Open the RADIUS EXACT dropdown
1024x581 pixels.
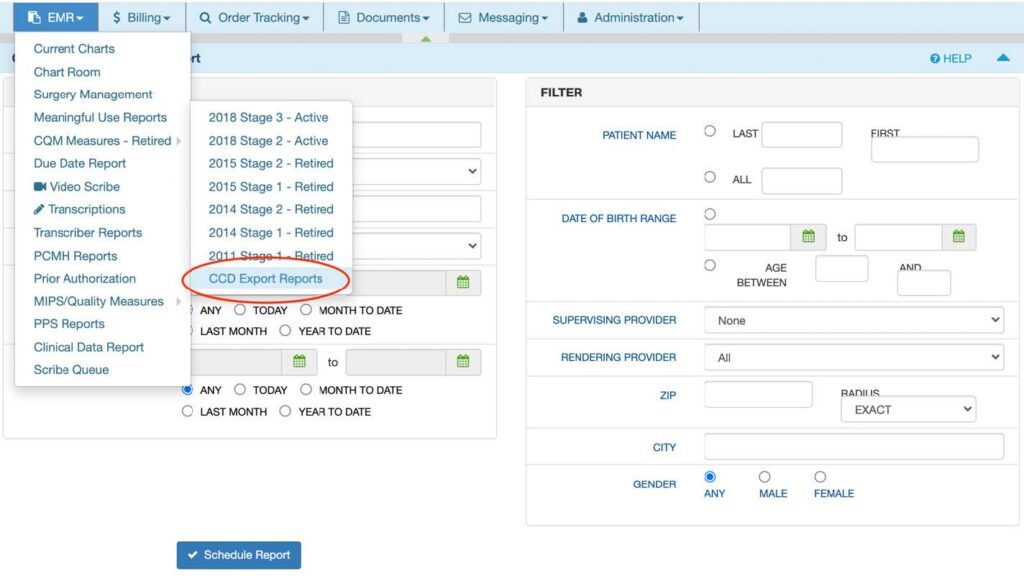pos(907,409)
